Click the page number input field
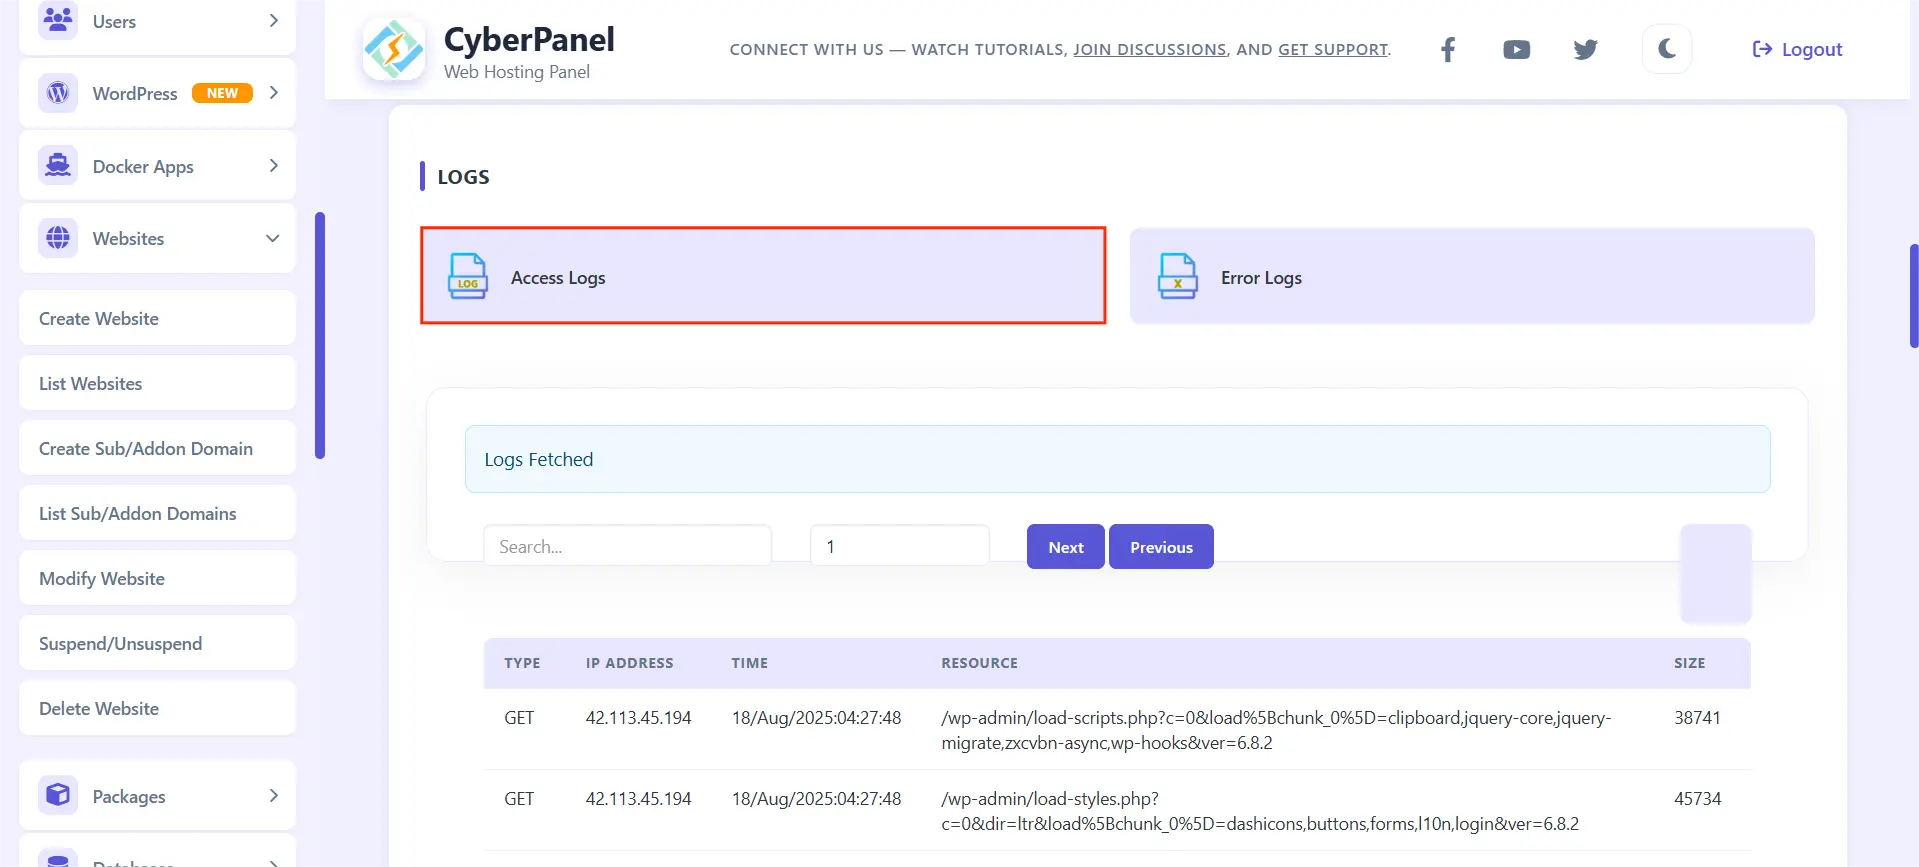Screen dimensions: 1919x867 pos(900,546)
